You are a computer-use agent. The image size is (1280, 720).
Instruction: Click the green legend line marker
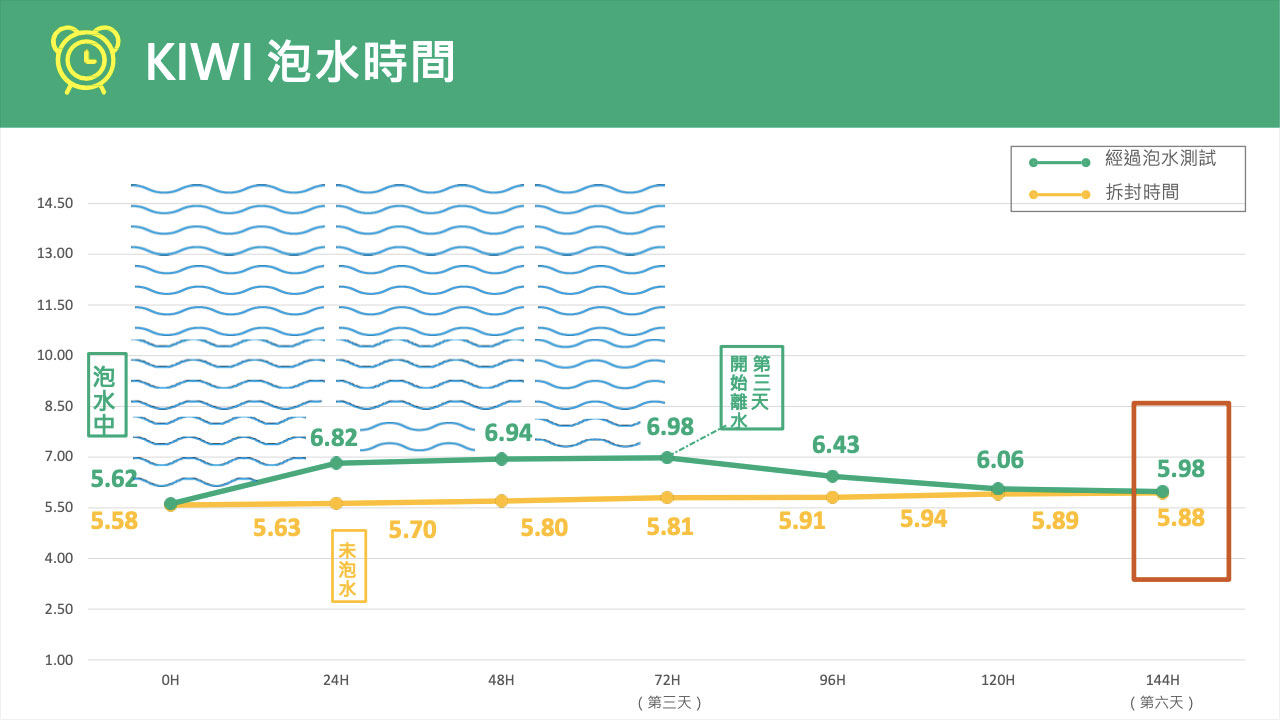click(x=1059, y=161)
